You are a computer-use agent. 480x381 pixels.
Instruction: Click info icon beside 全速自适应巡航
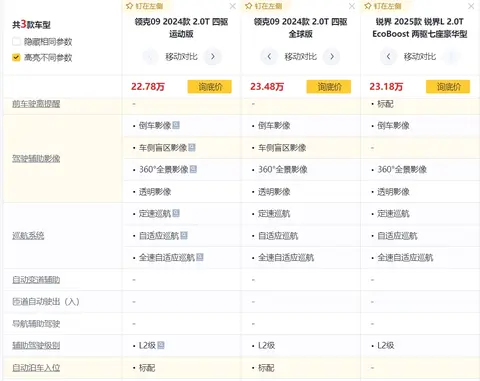(x=200, y=257)
